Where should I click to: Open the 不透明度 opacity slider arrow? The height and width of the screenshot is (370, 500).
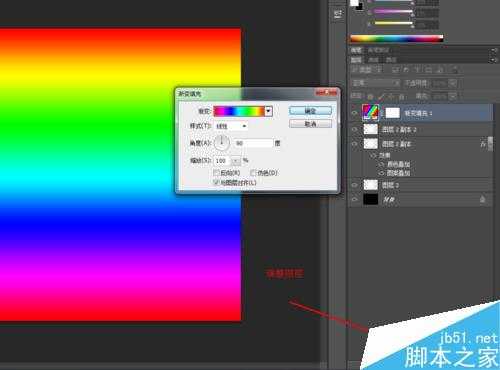tap(453, 83)
